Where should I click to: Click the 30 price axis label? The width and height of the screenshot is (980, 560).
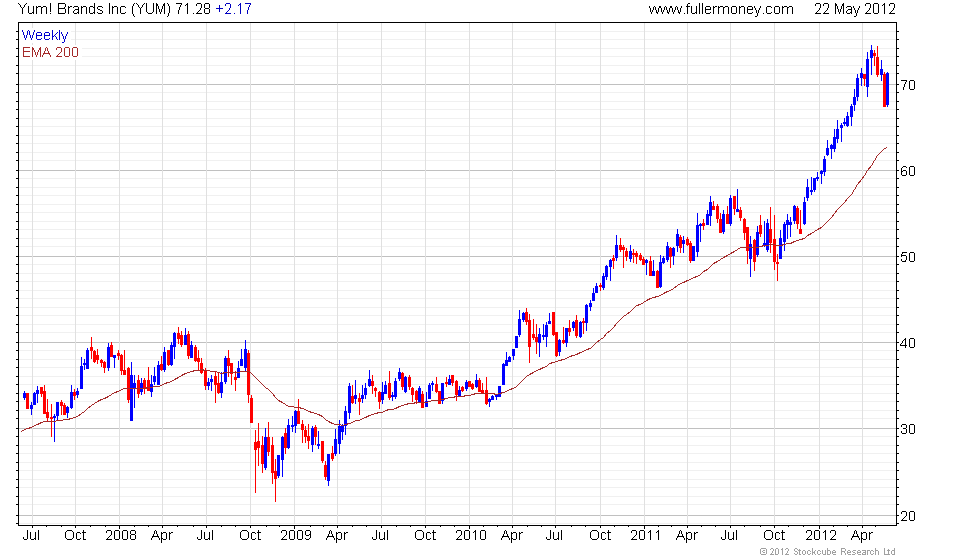[x=908, y=429]
